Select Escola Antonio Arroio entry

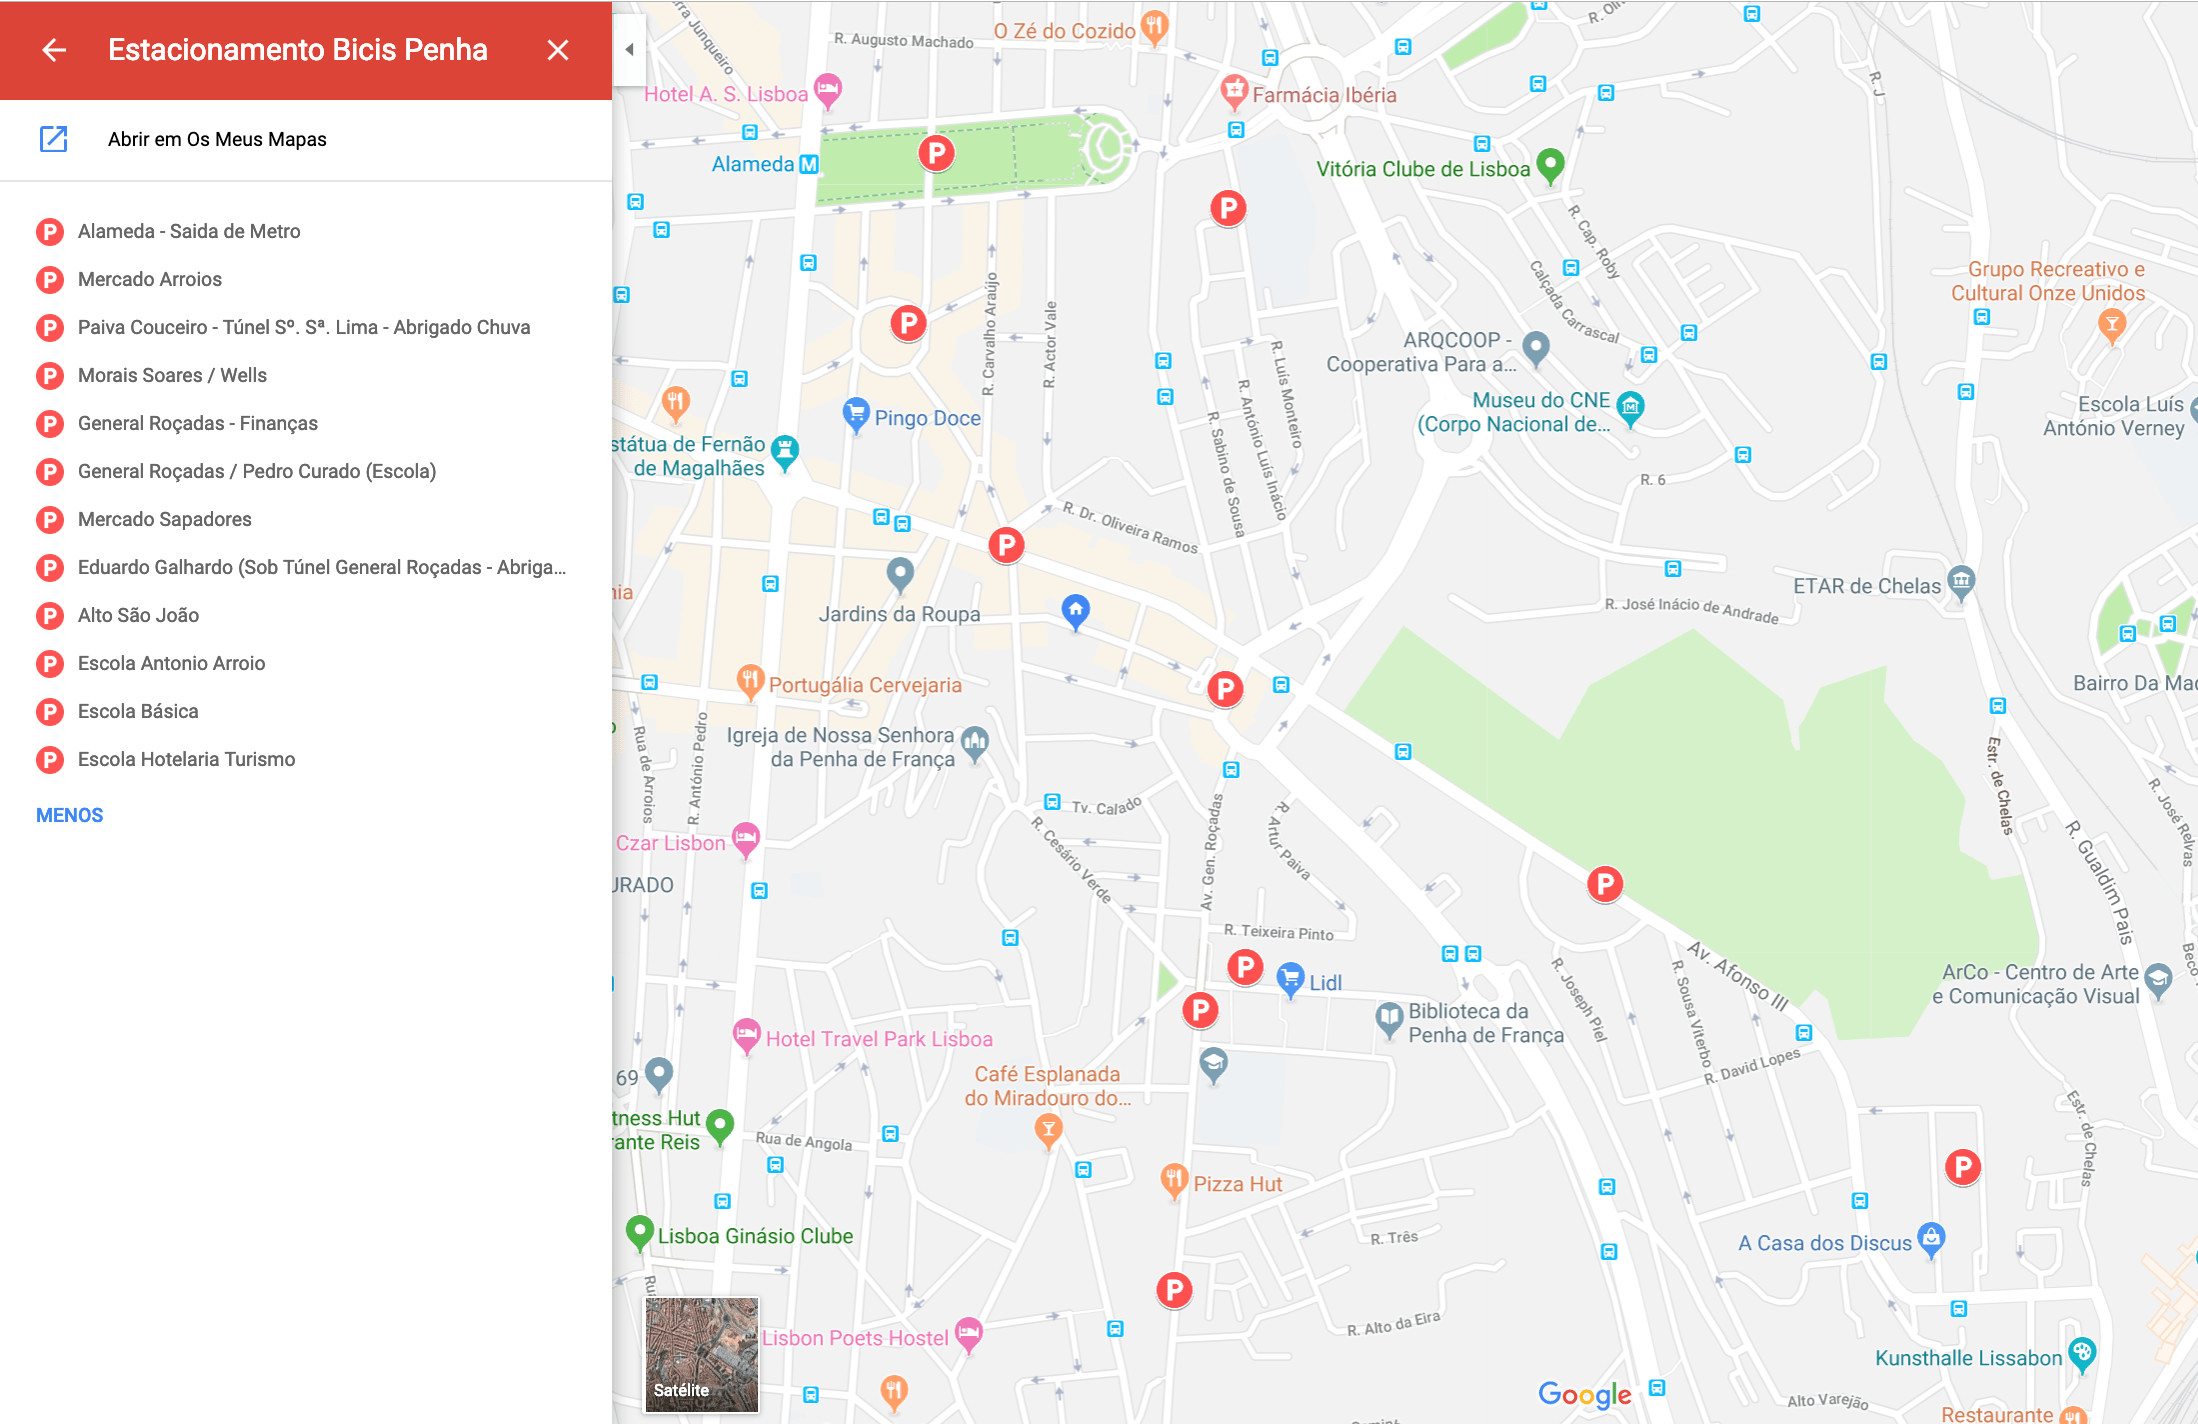pos(306,664)
